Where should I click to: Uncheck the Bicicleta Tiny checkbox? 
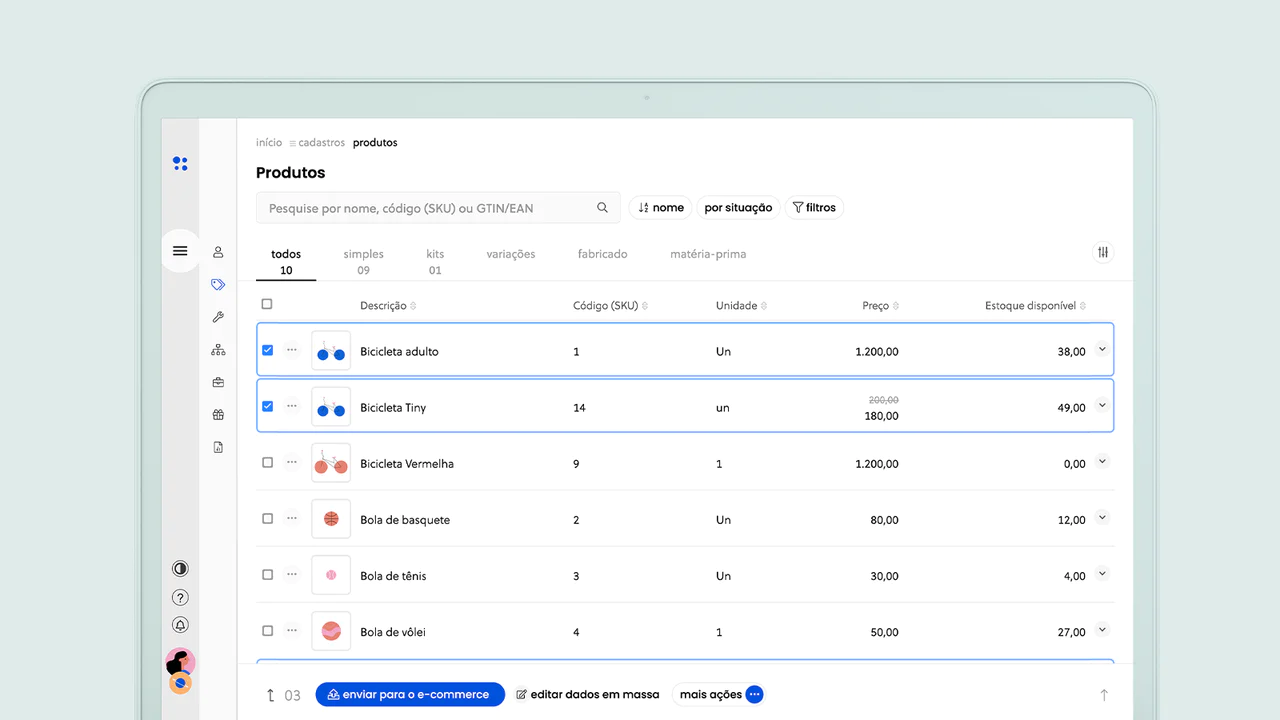coord(267,406)
